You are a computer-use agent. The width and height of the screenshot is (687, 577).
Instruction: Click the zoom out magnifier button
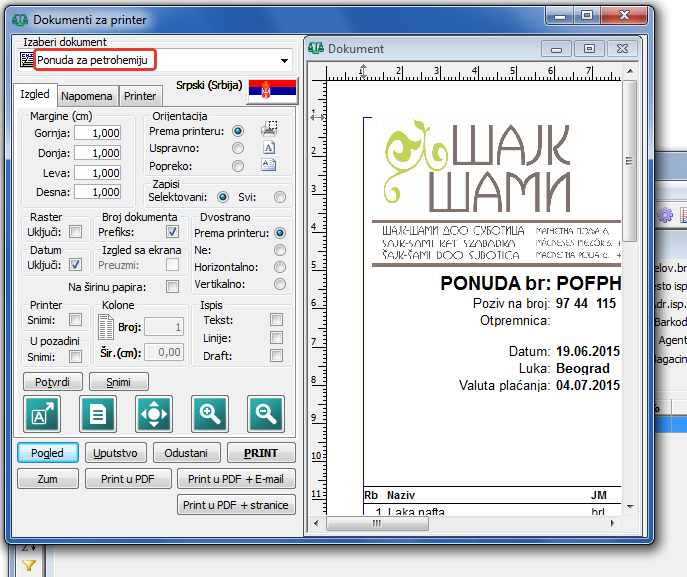click(266, 413)
